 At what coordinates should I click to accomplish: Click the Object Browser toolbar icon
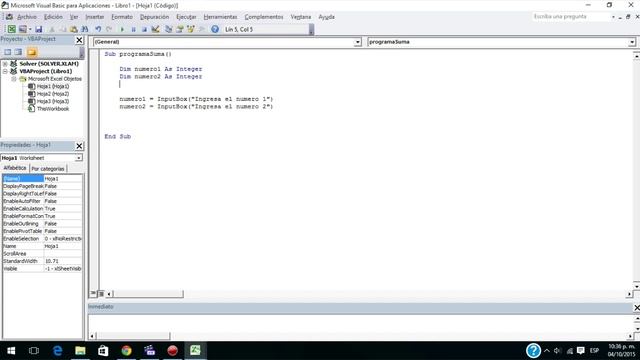pyautogui.click(x=191, y=29)
